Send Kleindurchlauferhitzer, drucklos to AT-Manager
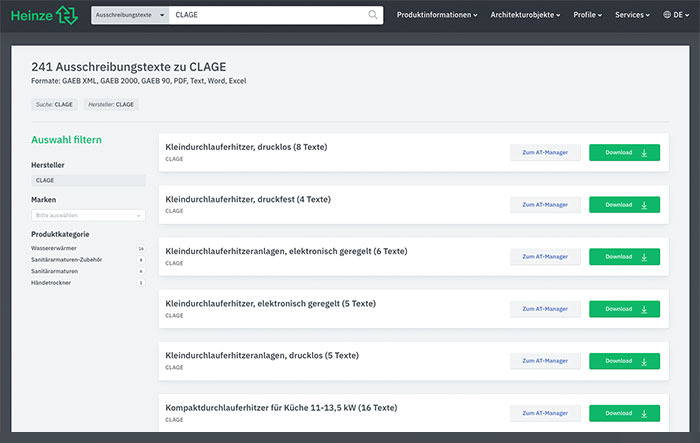The height and width of the screenshot is (443, 700). click(545, 153)
